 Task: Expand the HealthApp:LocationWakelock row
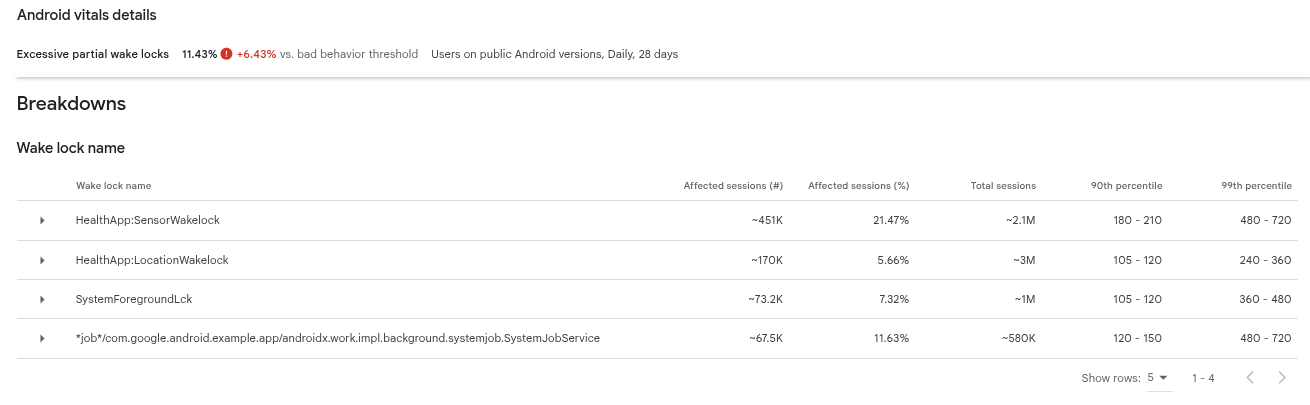coord(42,260)
